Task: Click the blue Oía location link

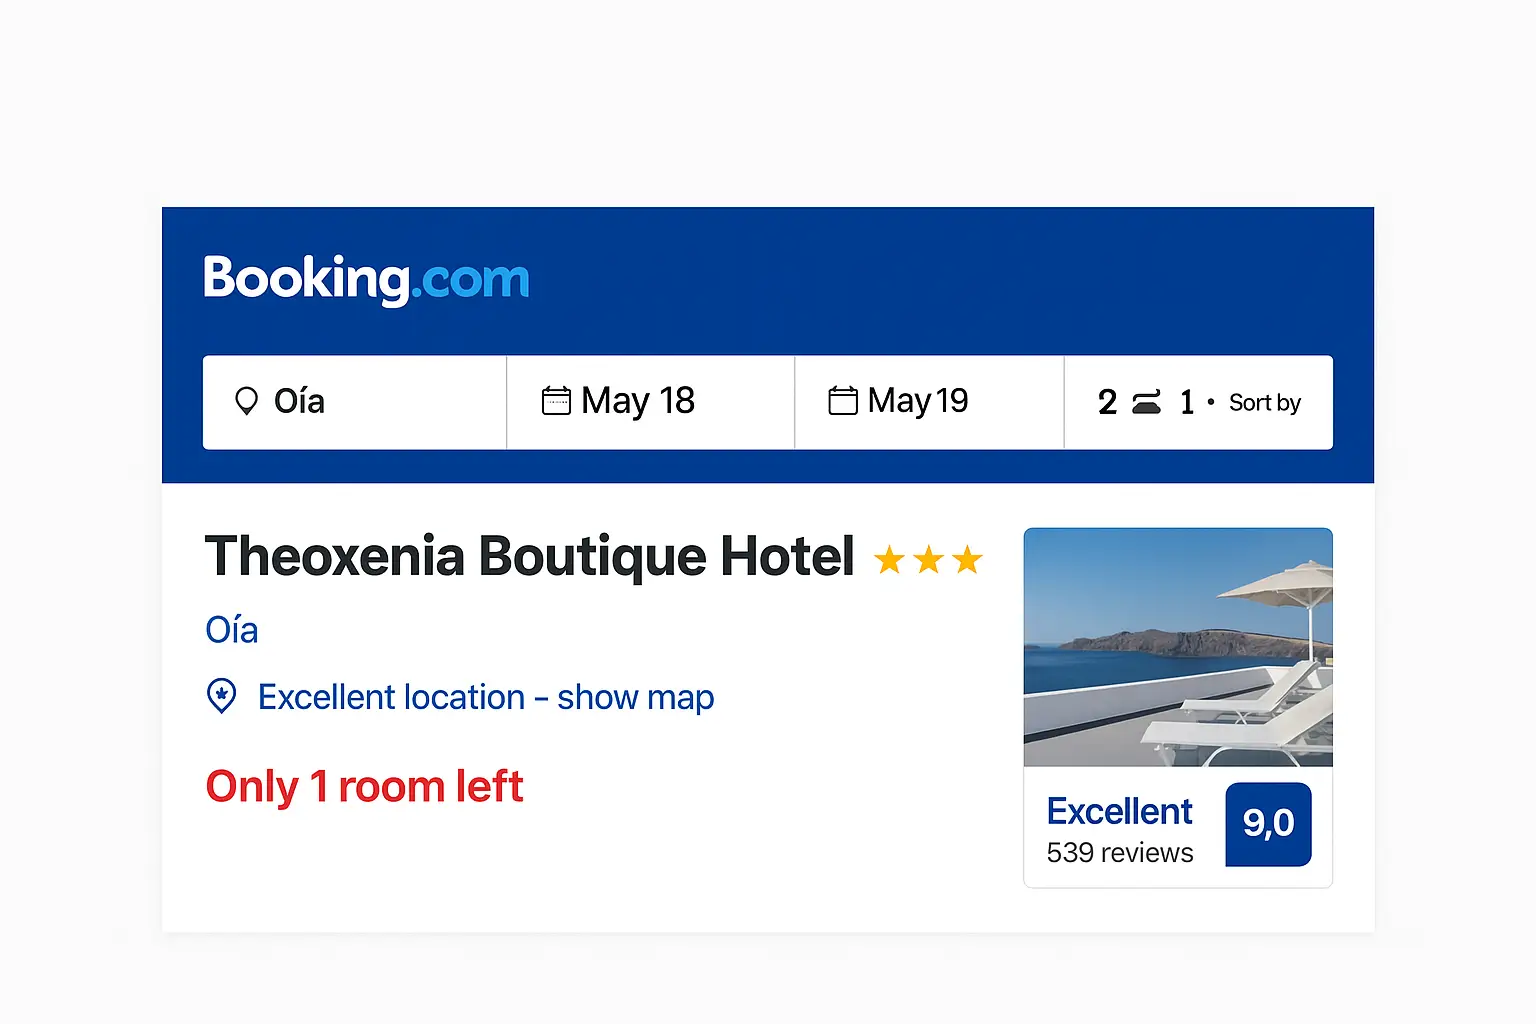Action: click(232, 630)
